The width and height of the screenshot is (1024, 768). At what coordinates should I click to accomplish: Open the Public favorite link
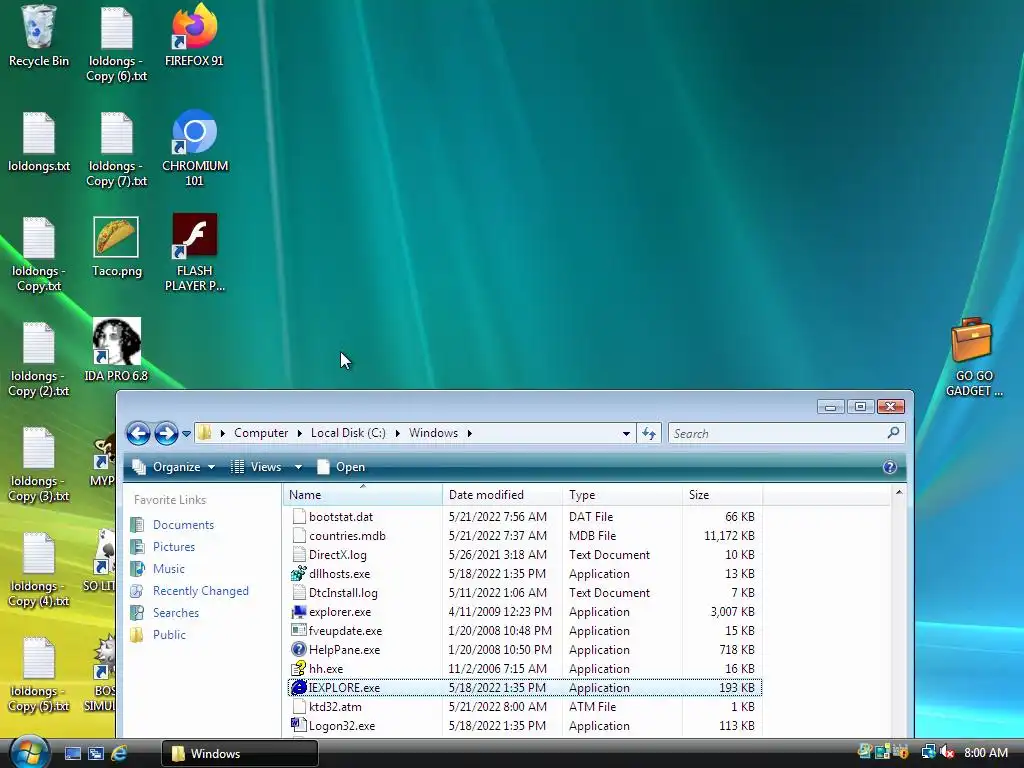coord(169,635)
